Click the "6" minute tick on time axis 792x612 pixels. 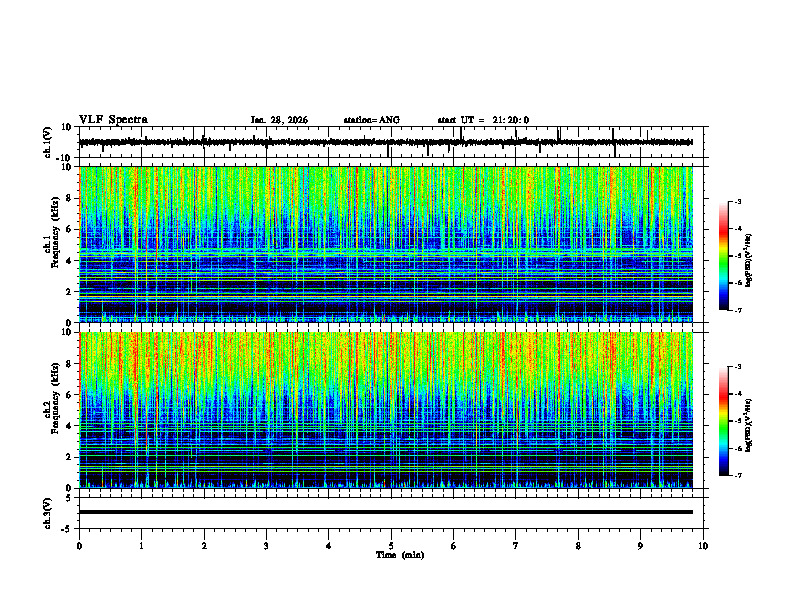454,546
